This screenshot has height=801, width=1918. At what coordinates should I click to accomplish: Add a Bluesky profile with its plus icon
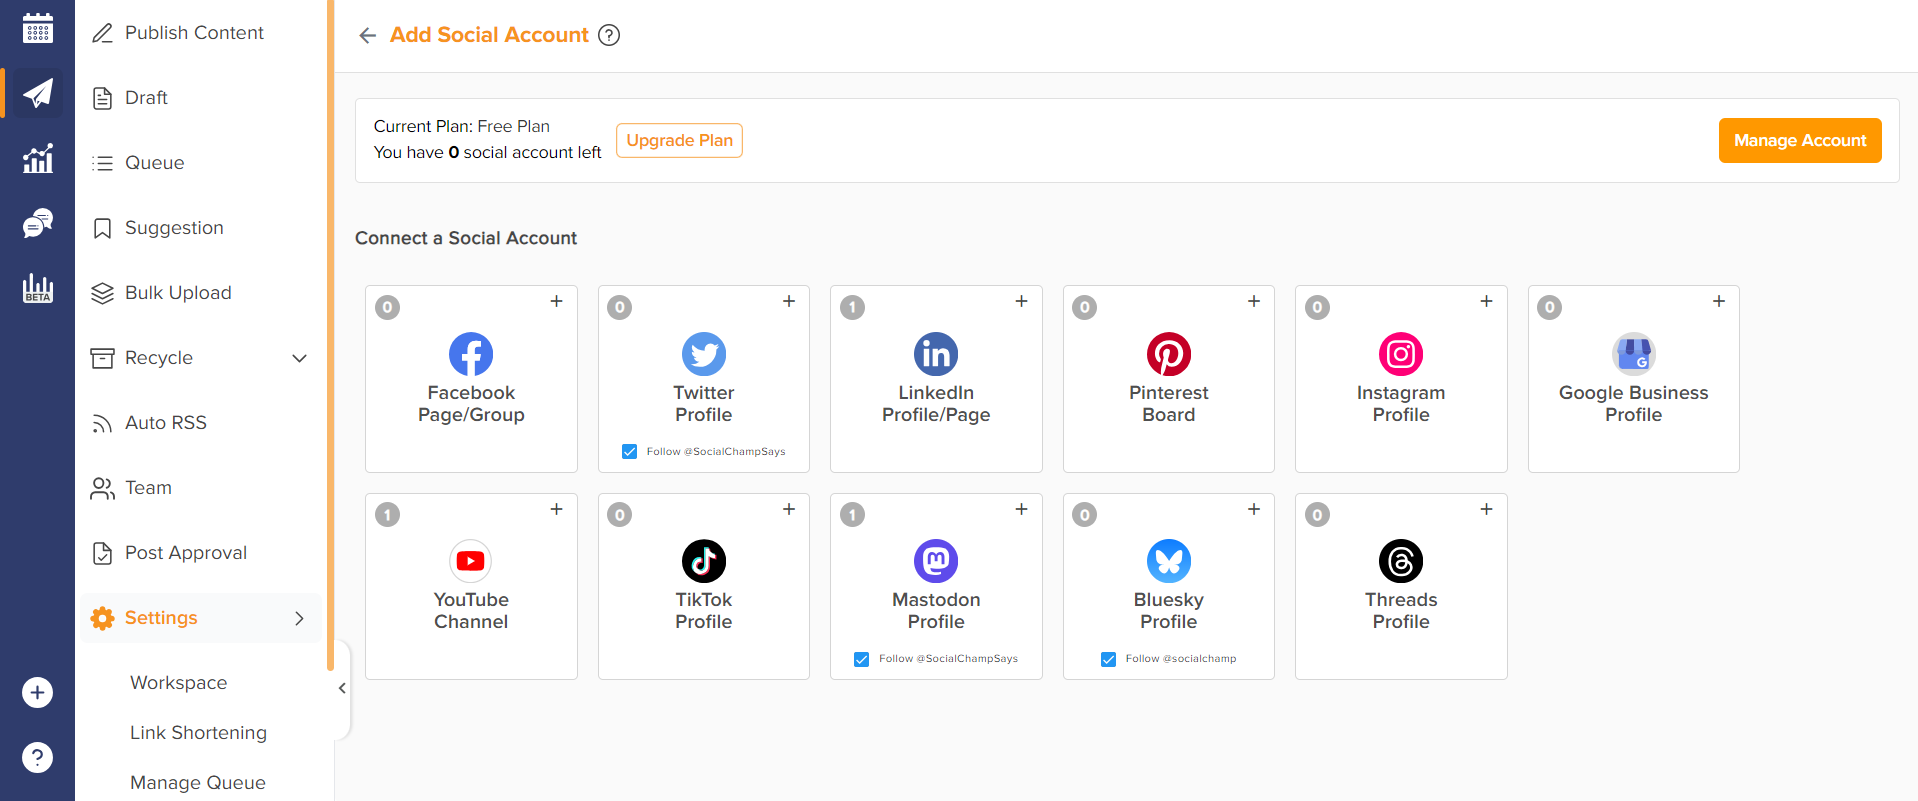click(x=1254, y=509)
